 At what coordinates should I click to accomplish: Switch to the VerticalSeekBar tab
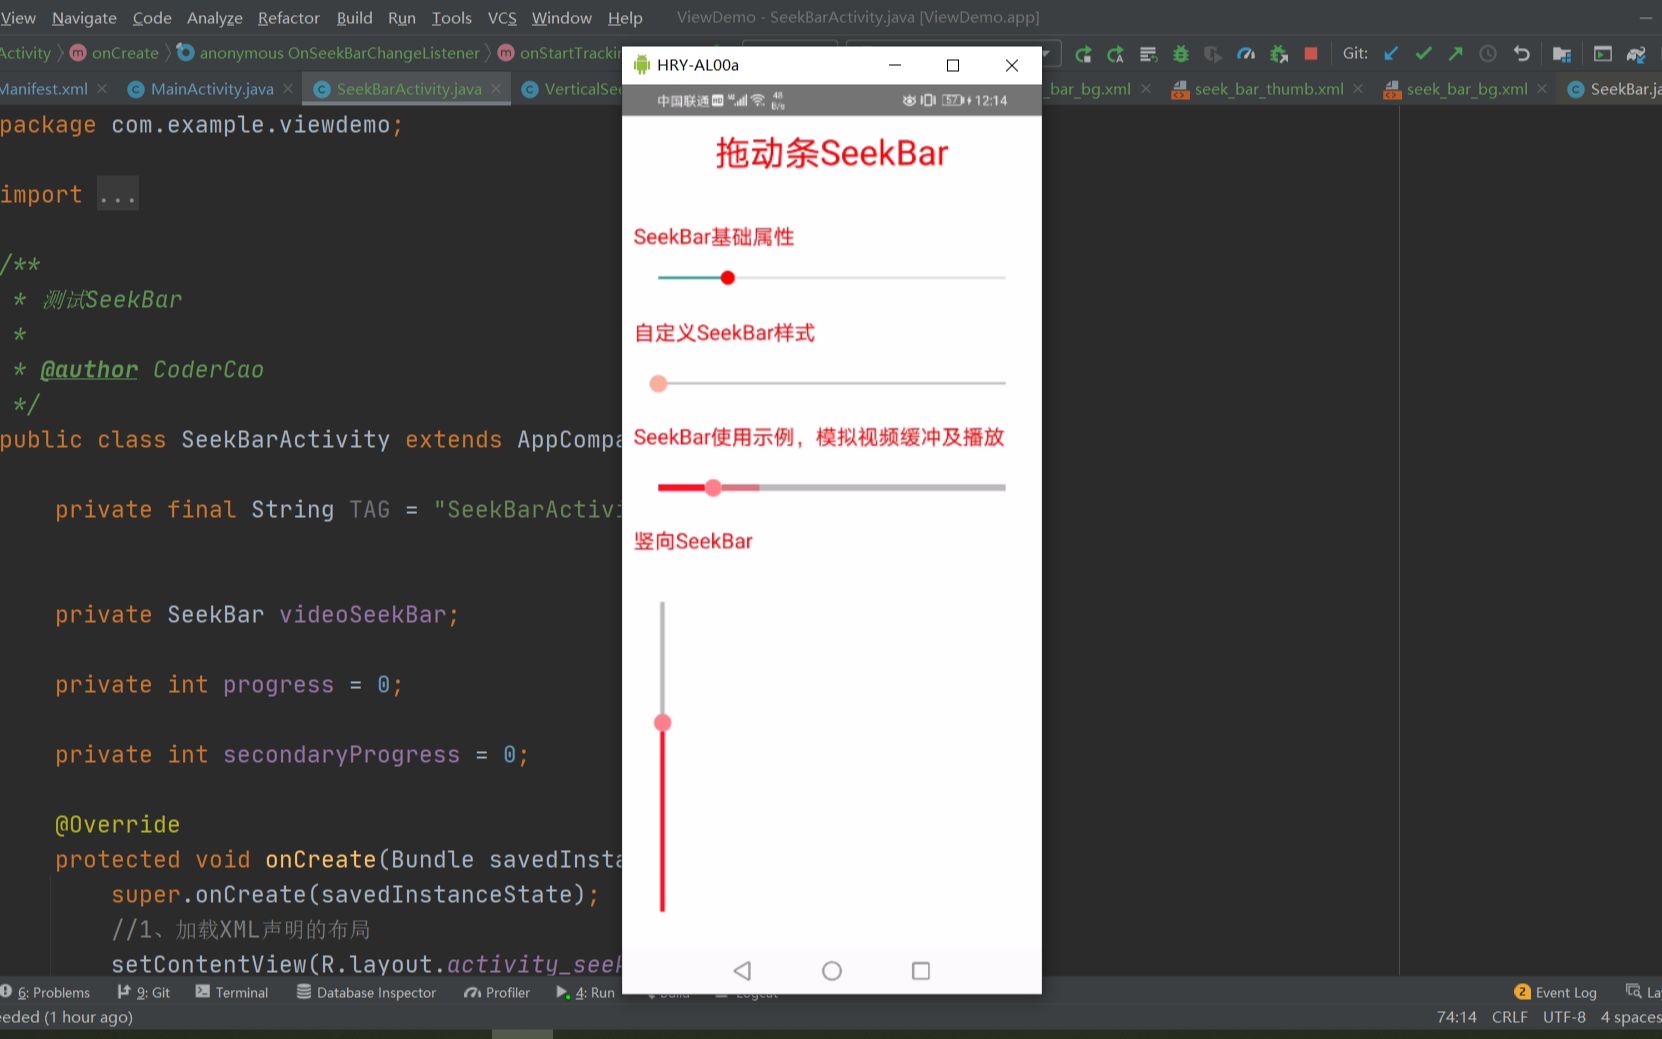pos(571,89)
